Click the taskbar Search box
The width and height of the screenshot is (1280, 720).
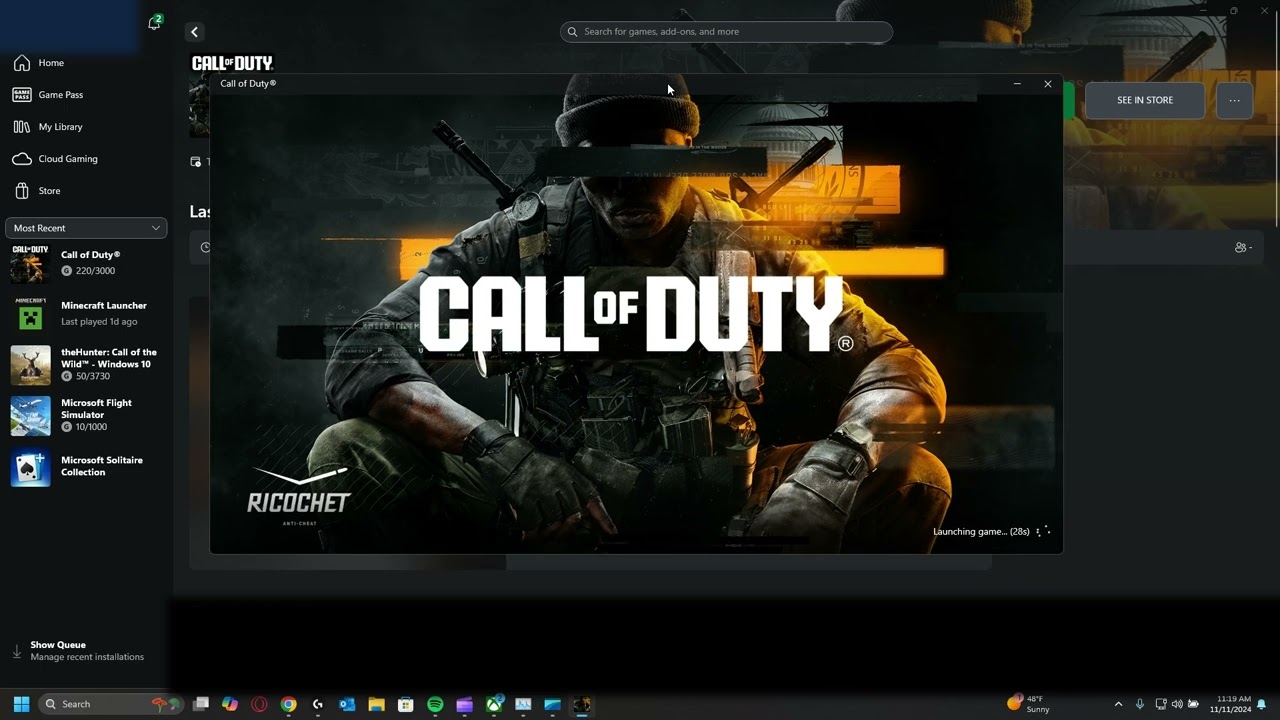(112, 704)
